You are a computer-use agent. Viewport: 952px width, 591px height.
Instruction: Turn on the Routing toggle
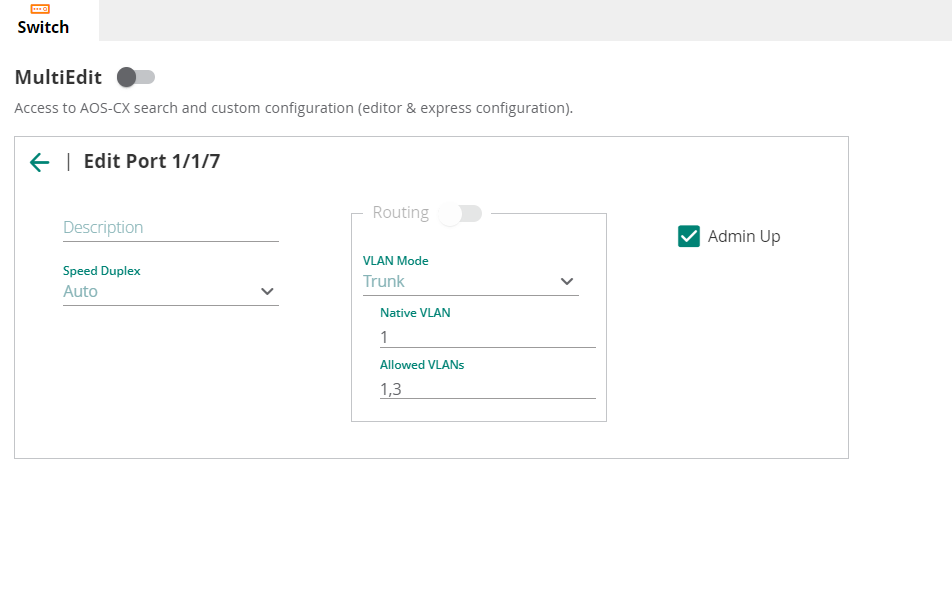pyautogui.click(x=460, y=213)
